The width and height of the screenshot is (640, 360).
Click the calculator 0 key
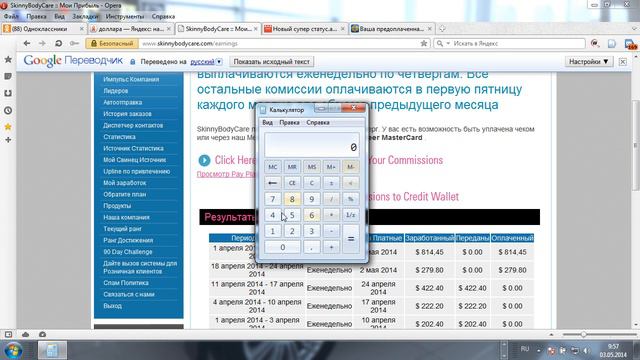pyautogui.click(x=282, y=247)
